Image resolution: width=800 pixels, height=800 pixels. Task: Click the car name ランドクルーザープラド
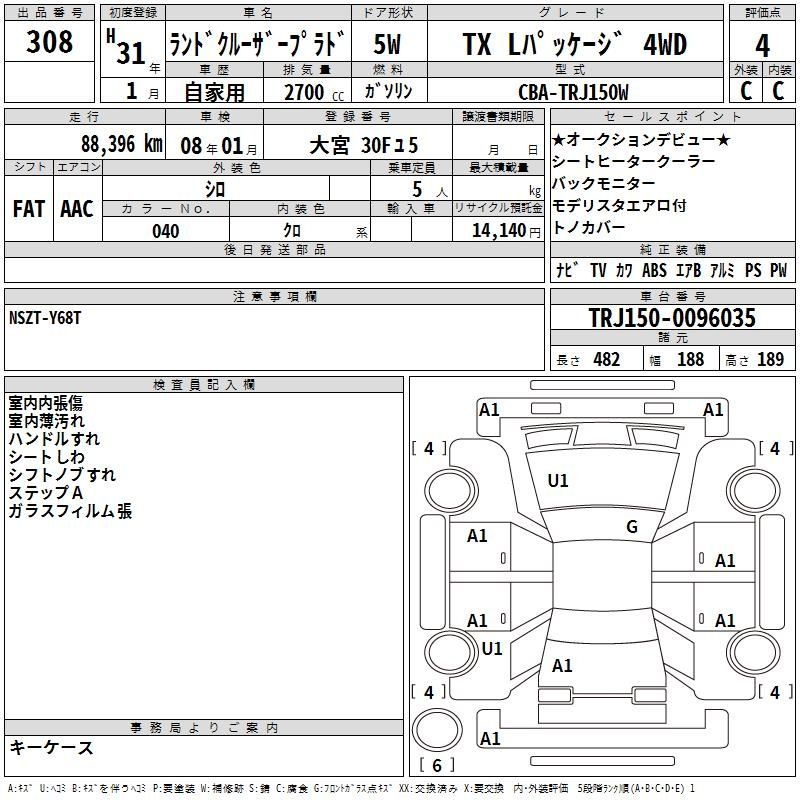tap(258, 43)
